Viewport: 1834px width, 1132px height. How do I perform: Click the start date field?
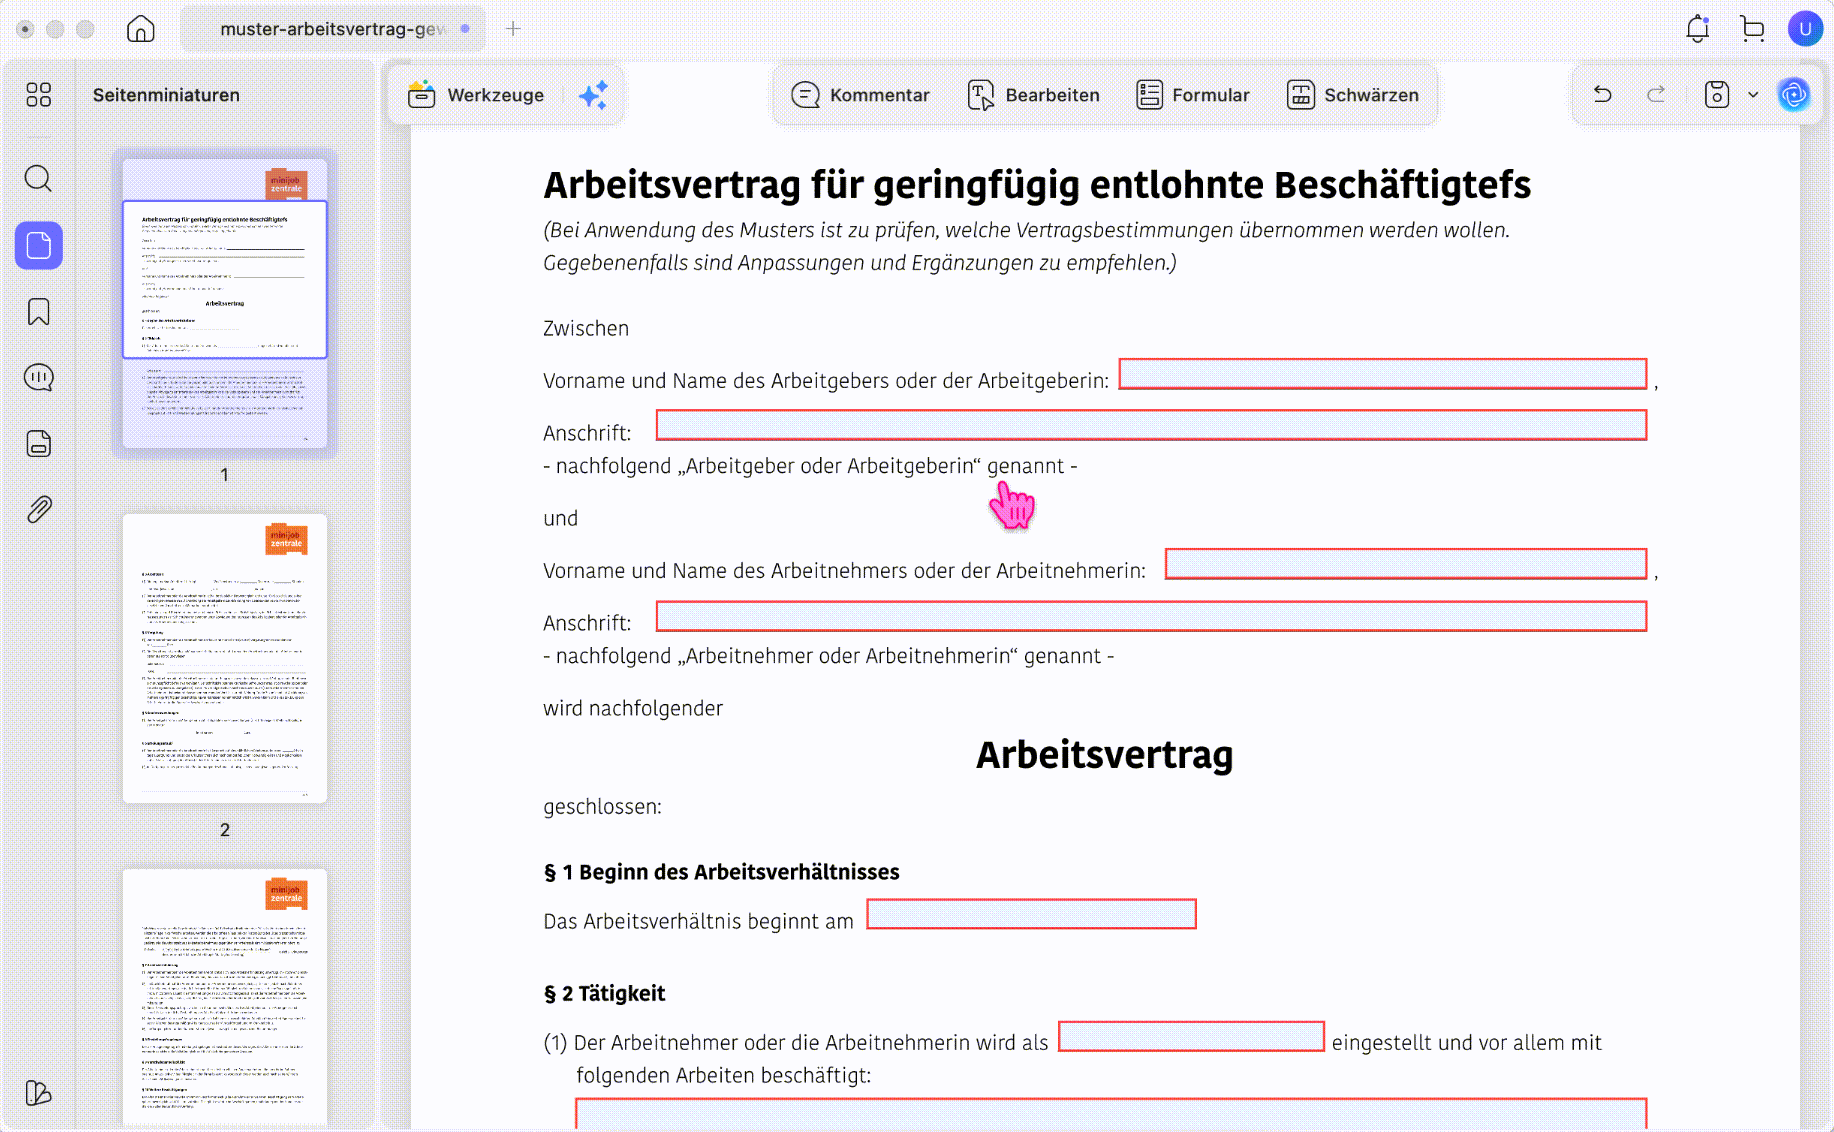[1031, 914]
